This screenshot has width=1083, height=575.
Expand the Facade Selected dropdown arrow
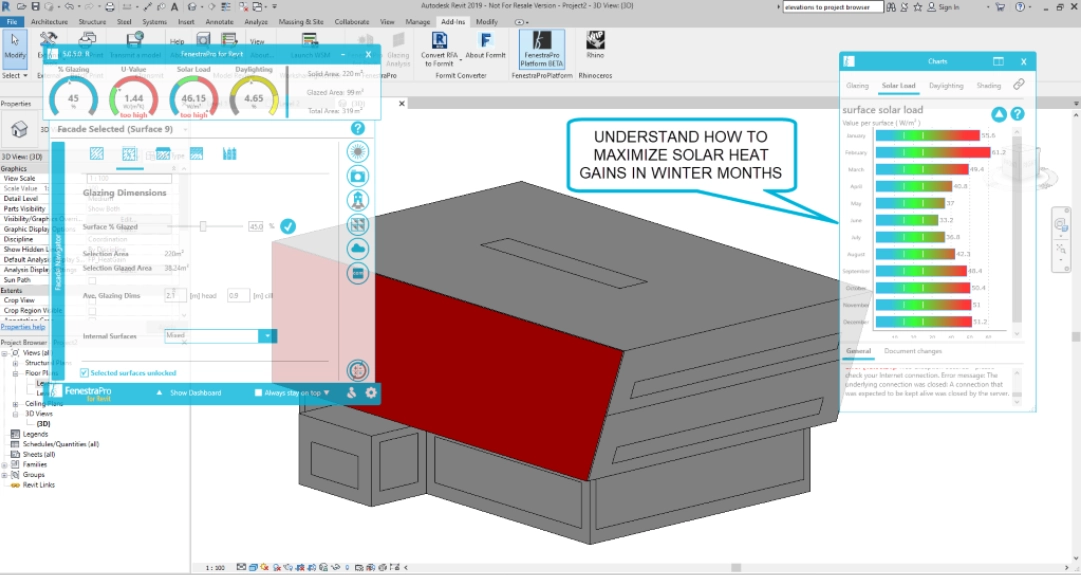(x=184, y=129)
